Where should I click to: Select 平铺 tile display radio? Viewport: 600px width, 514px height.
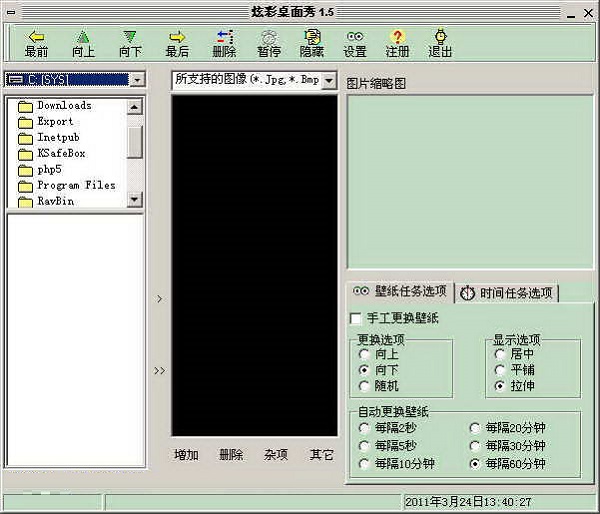500,370
